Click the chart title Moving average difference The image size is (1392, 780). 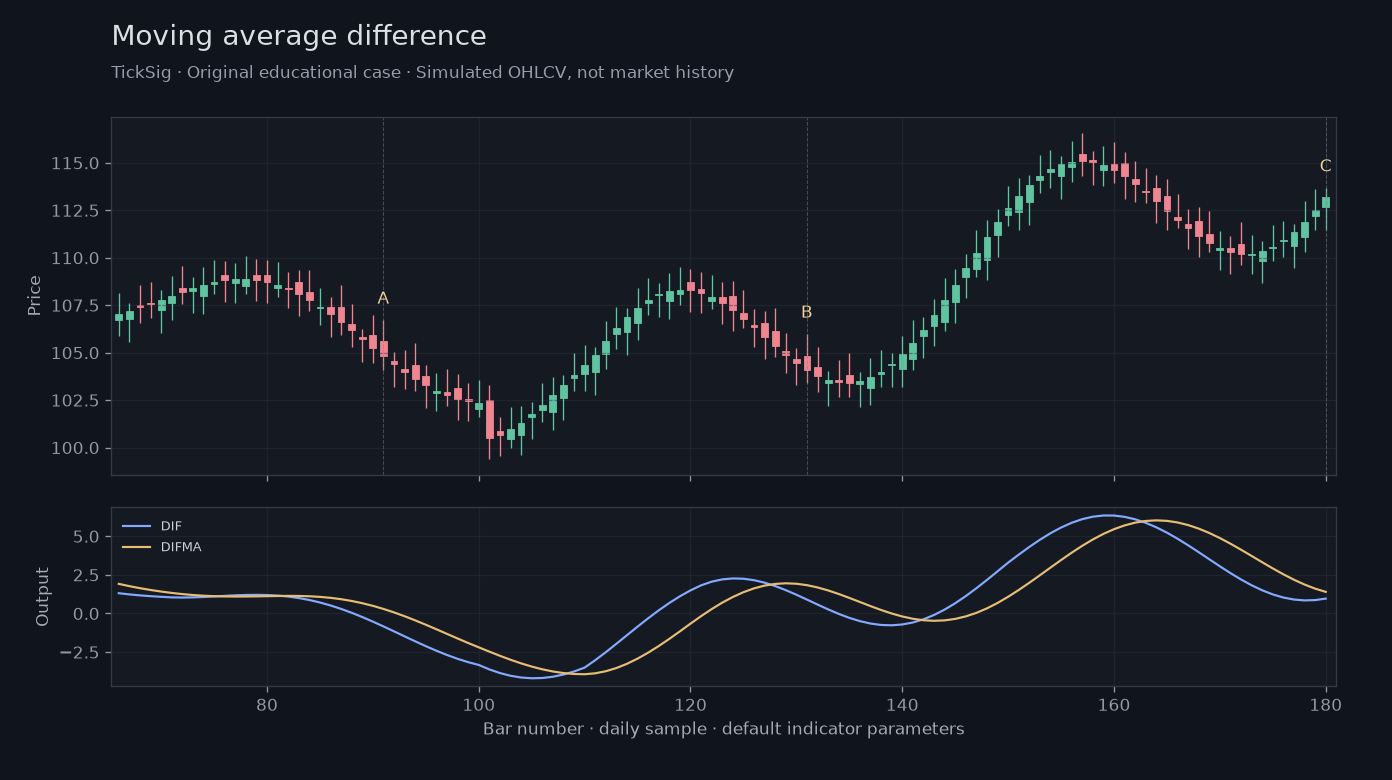(299, 36)
